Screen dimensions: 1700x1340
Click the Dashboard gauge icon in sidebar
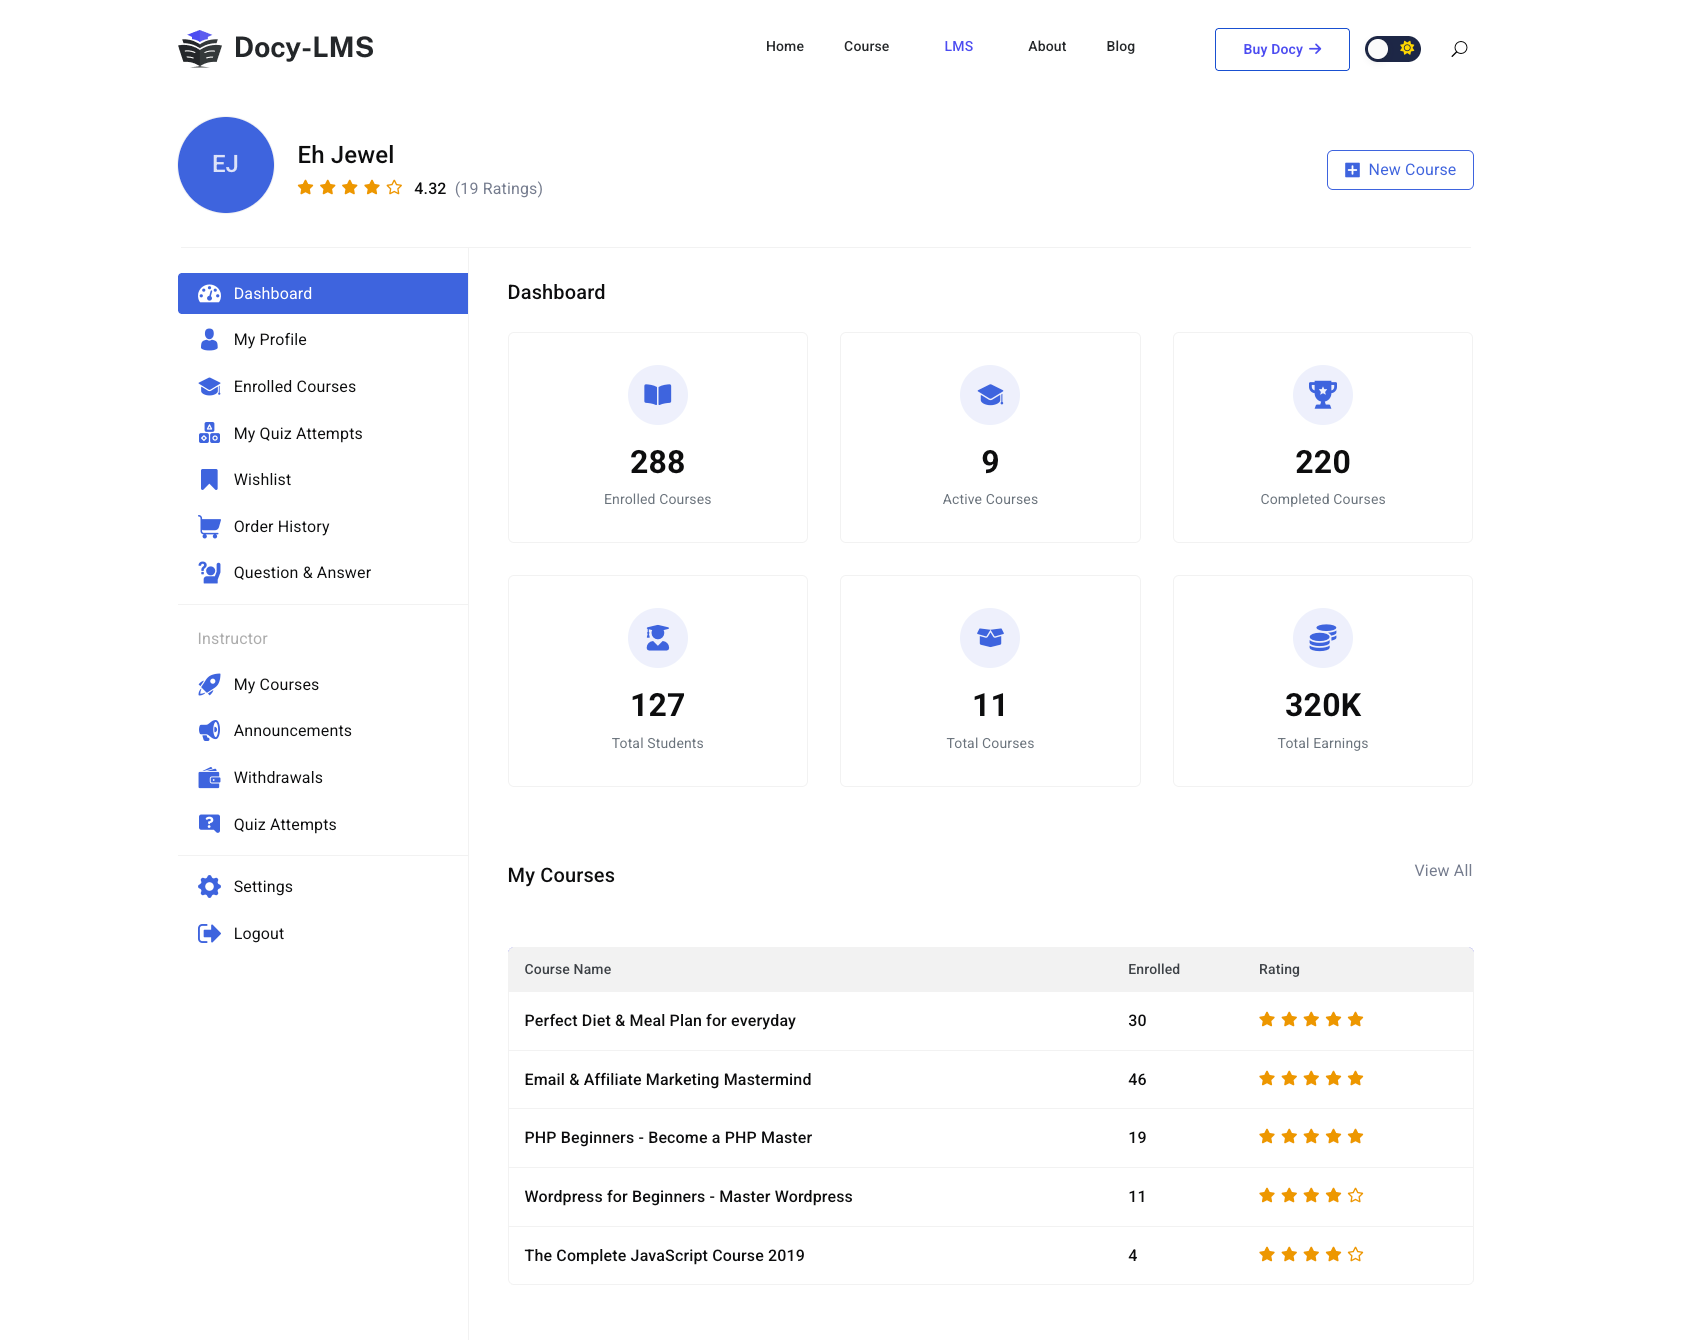[x=209, y=294]
